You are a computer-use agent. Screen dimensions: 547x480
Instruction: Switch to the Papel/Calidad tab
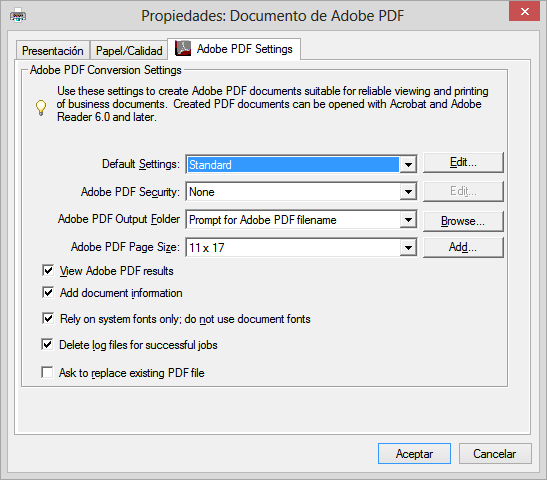point(129,51)
